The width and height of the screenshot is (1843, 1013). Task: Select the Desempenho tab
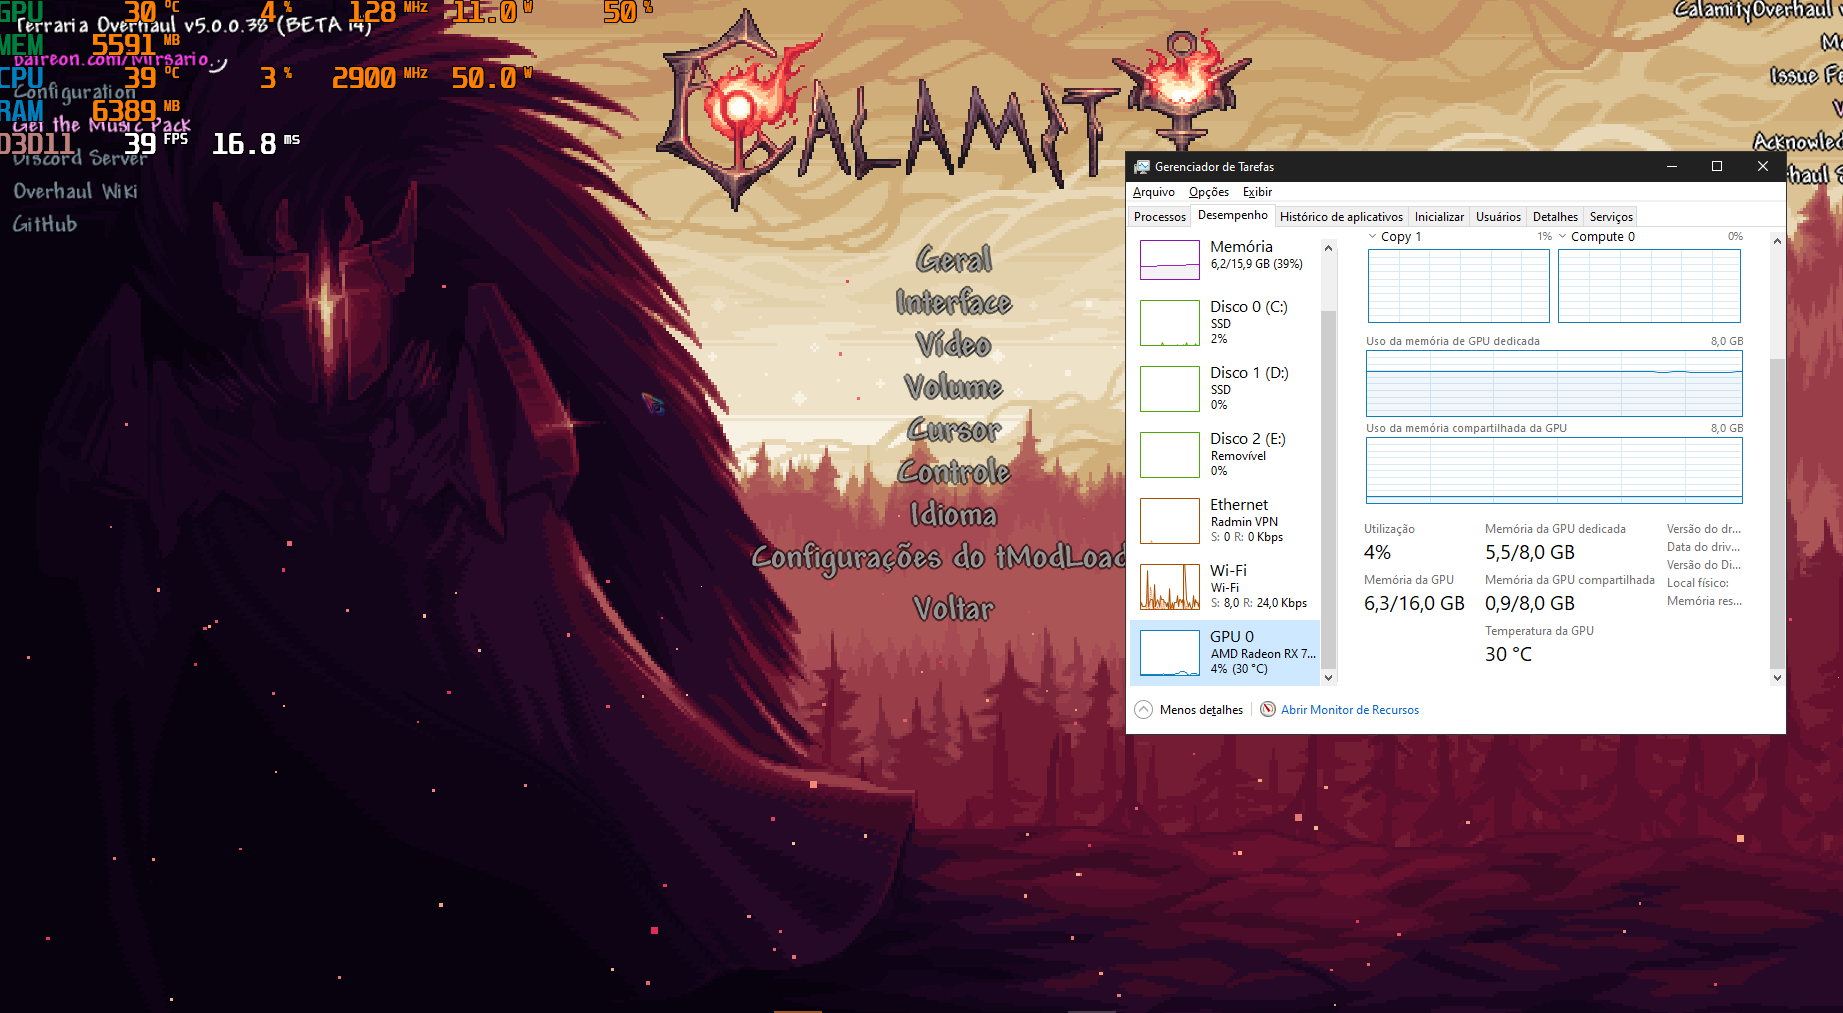pyautogui.click(x=1233, y=215)
